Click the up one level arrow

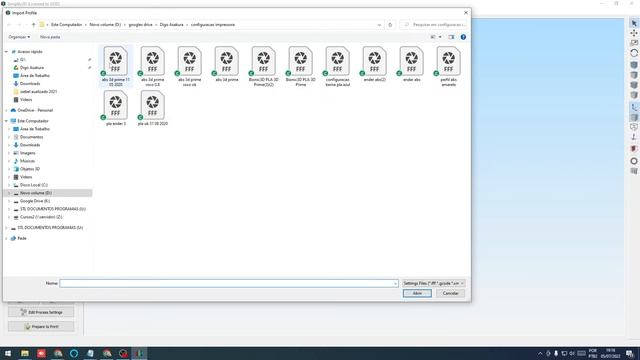(33, 25)
